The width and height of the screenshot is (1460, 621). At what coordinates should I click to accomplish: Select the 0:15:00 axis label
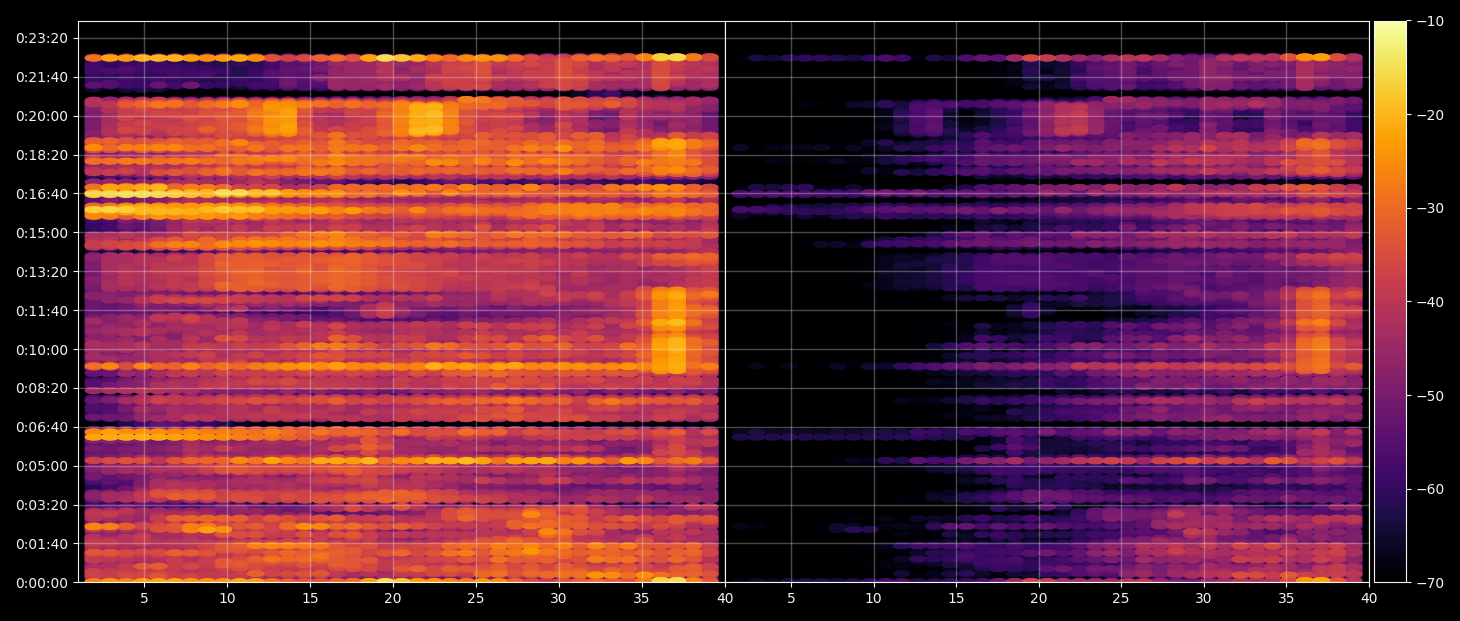pyautogui.click(x=42, y=233)
